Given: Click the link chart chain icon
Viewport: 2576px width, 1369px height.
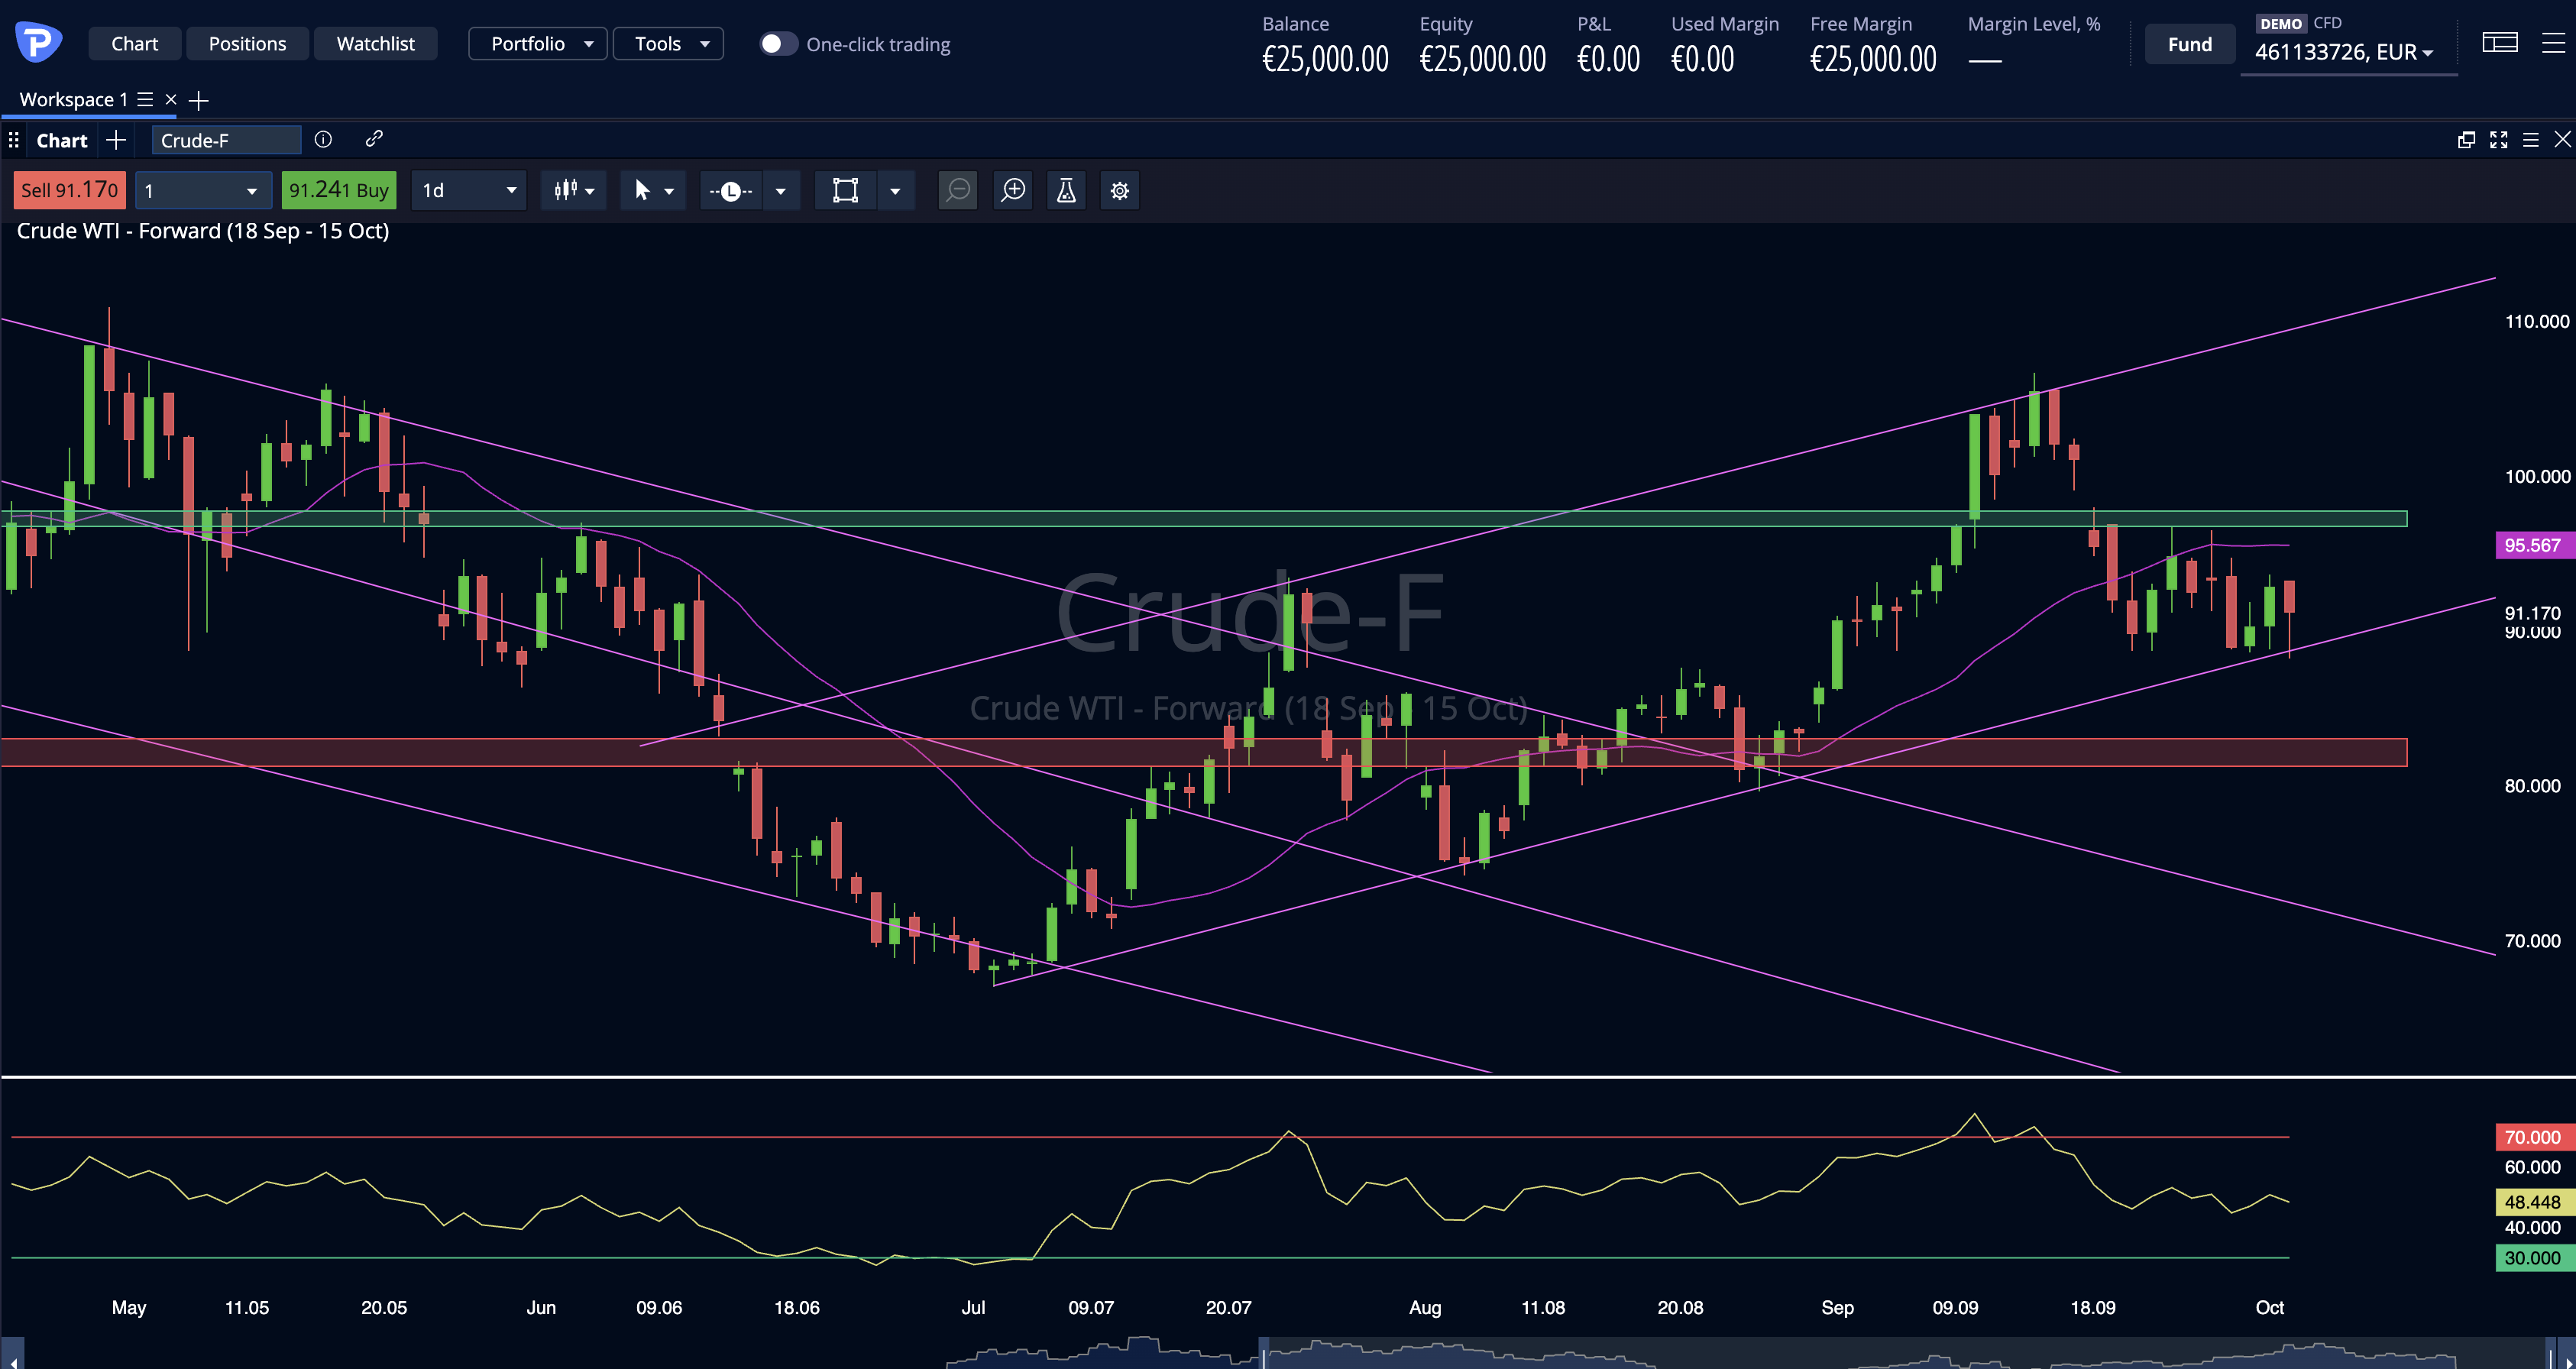Looking at the screenshot, I should [374, 139].
